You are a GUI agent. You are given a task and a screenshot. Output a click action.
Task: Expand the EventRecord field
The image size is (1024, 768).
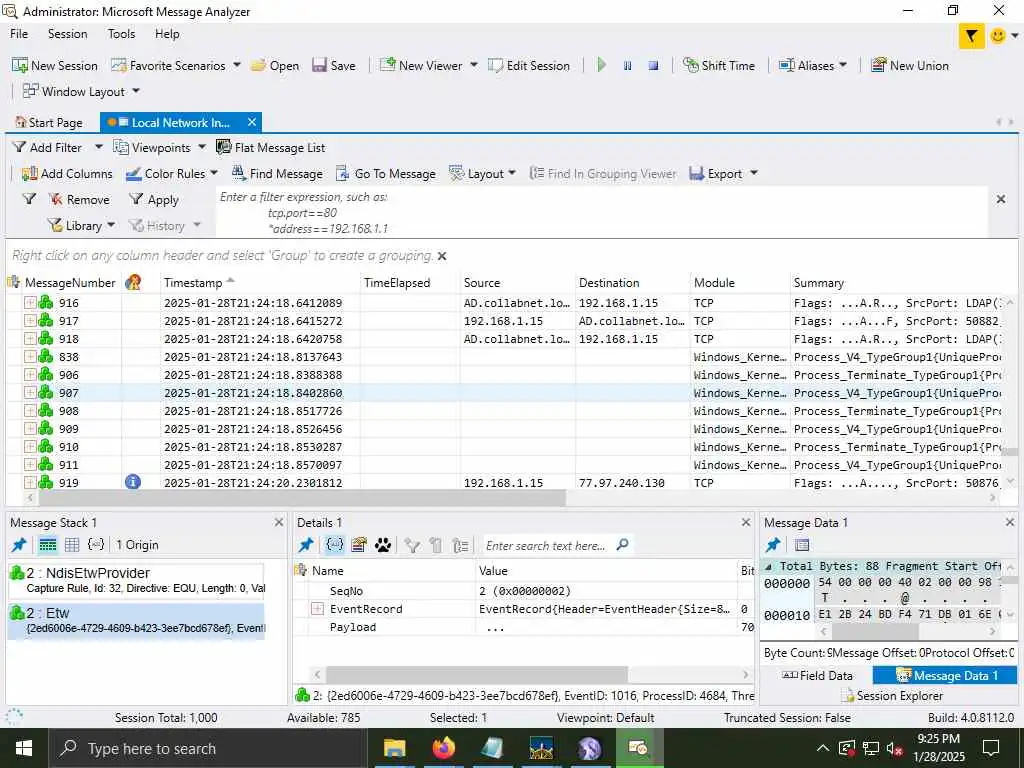(317, 609)
